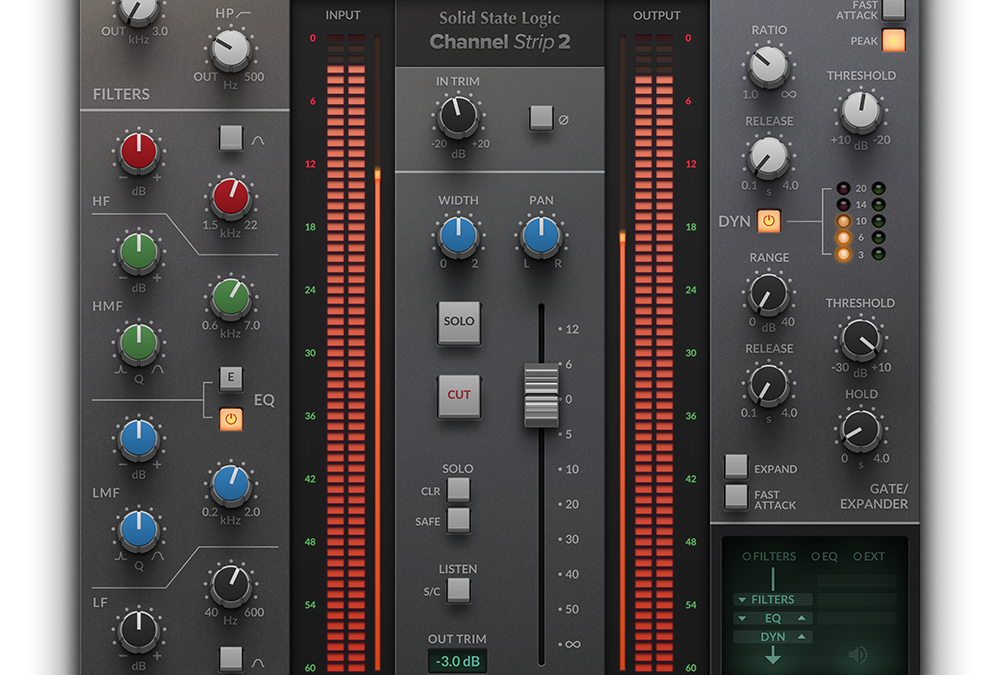Click the phase invert button

pyautogui.click(x=541, y=118)
